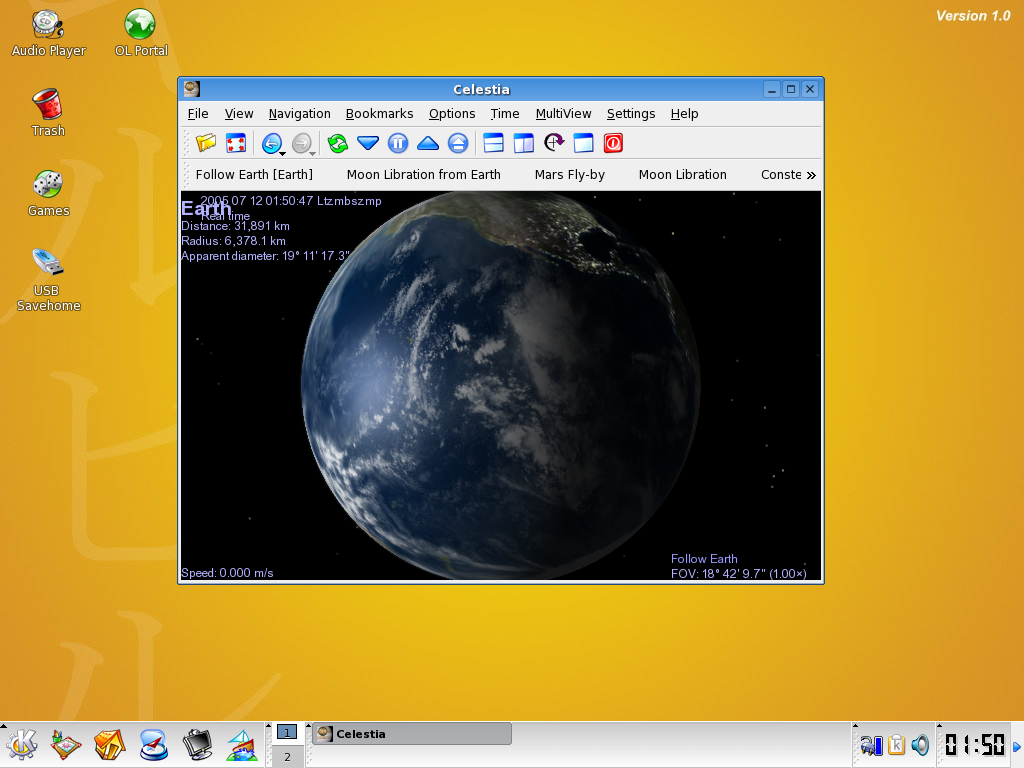Open the back-history dropdown arrow
The width and height of the screenshot is (1024, 768).
283,153
